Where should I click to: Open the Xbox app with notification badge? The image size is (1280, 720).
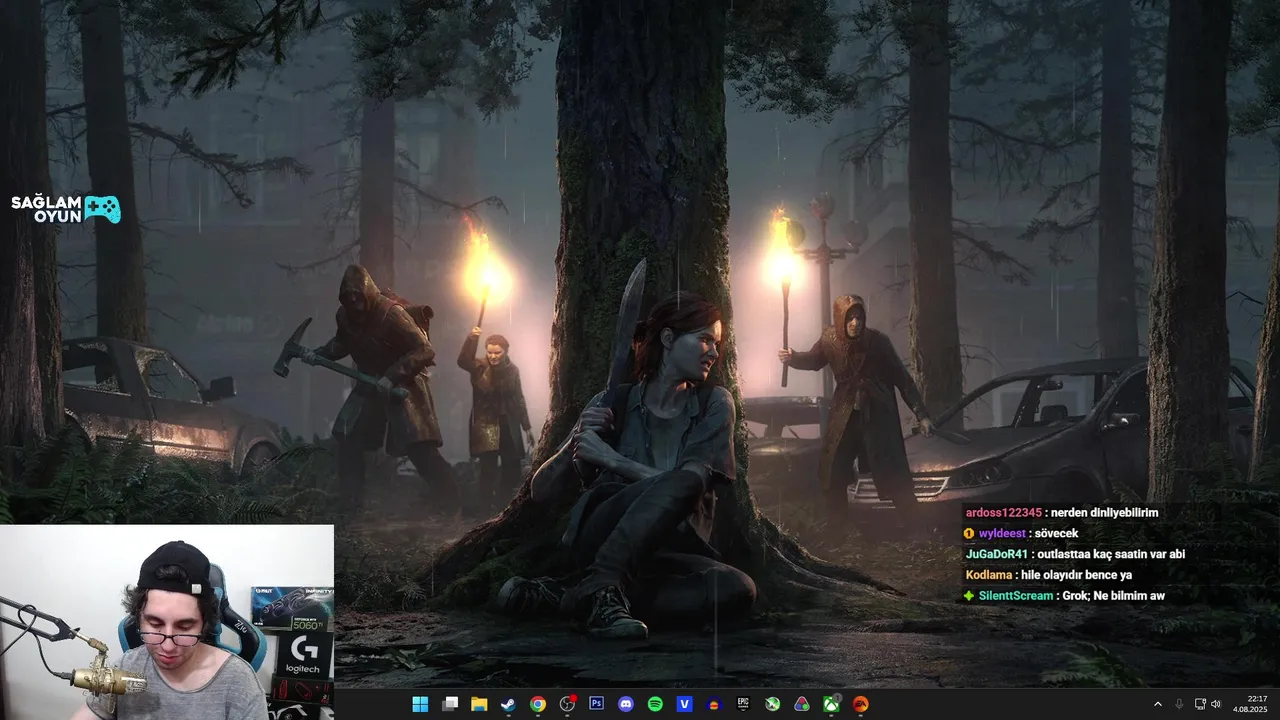[x=832, y=704]
